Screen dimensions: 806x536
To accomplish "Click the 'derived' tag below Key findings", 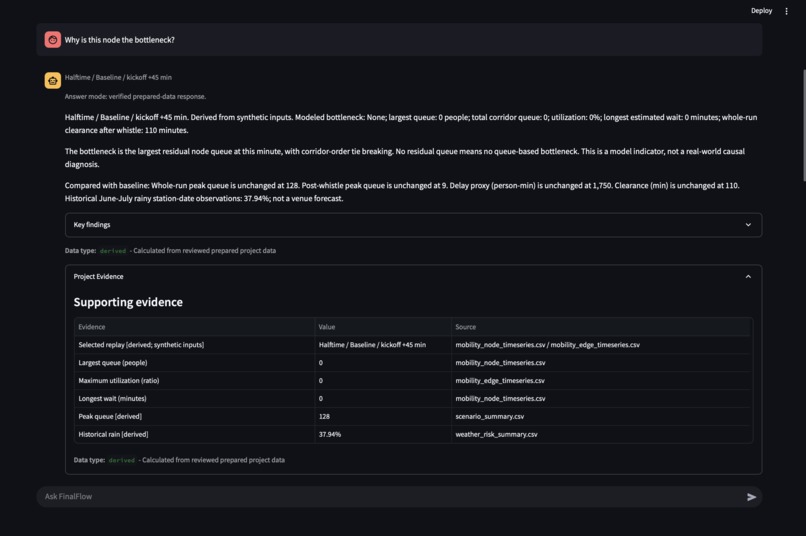I will (113, 251).
